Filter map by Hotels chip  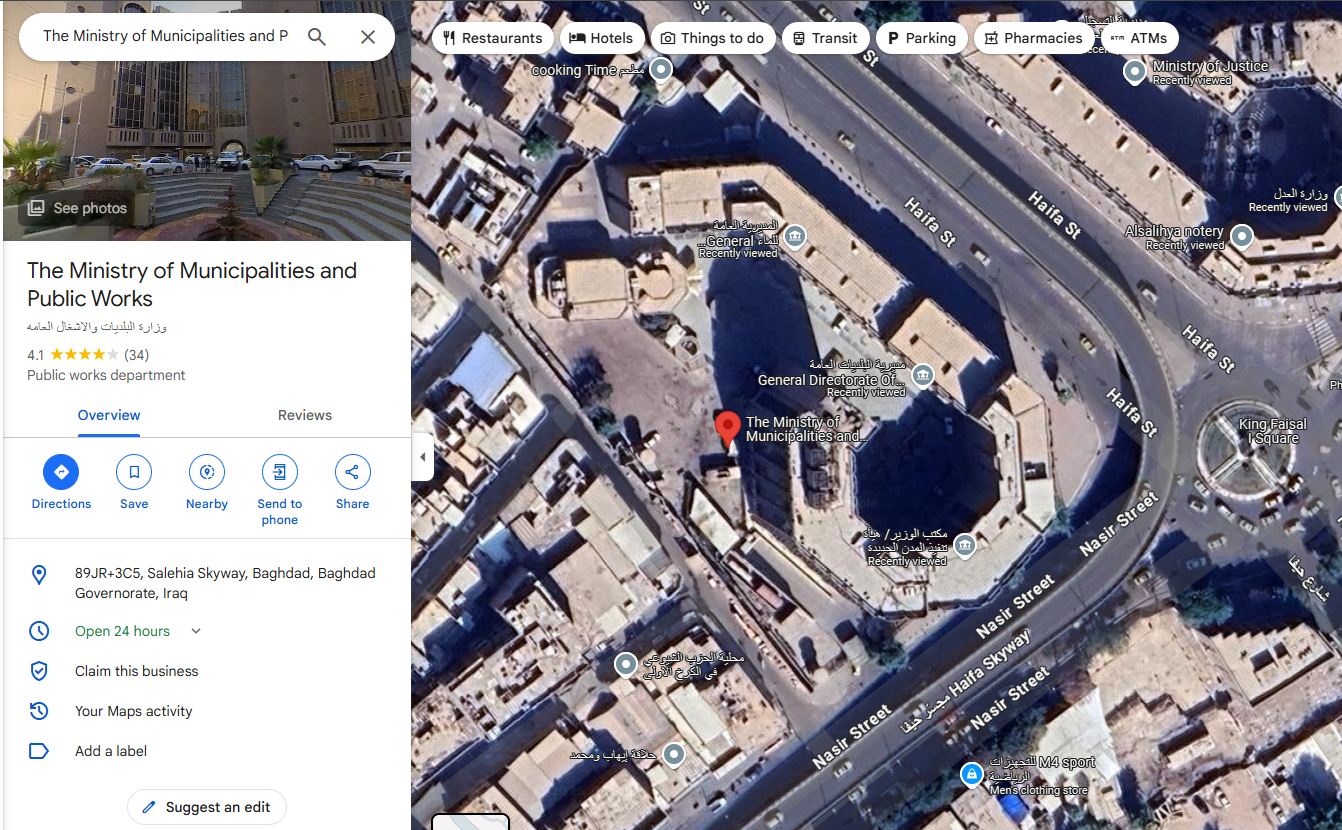coord(601,38)
